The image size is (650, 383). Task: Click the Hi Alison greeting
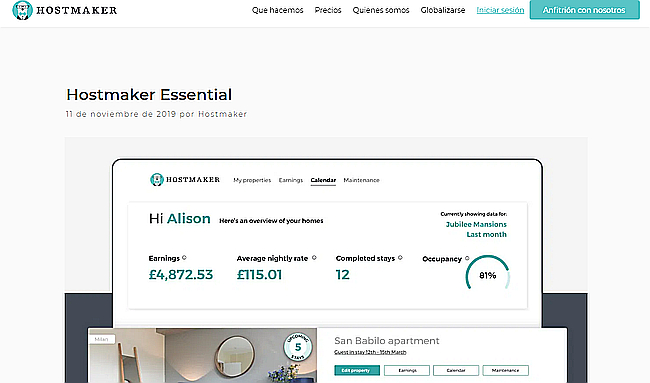(179, 218)
